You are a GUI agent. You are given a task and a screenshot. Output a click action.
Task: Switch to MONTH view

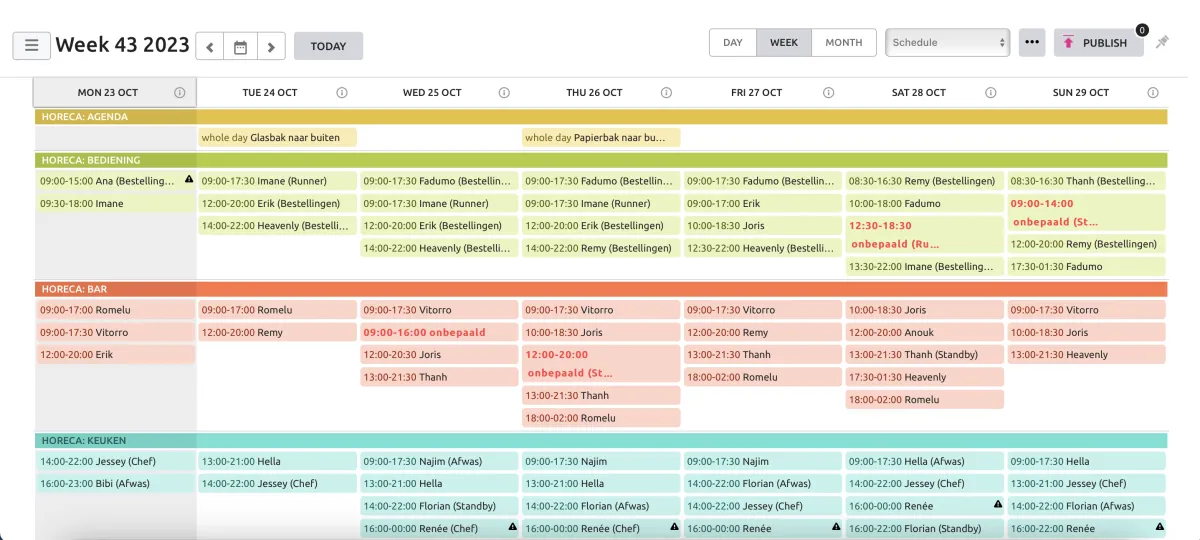click(843, 42)
